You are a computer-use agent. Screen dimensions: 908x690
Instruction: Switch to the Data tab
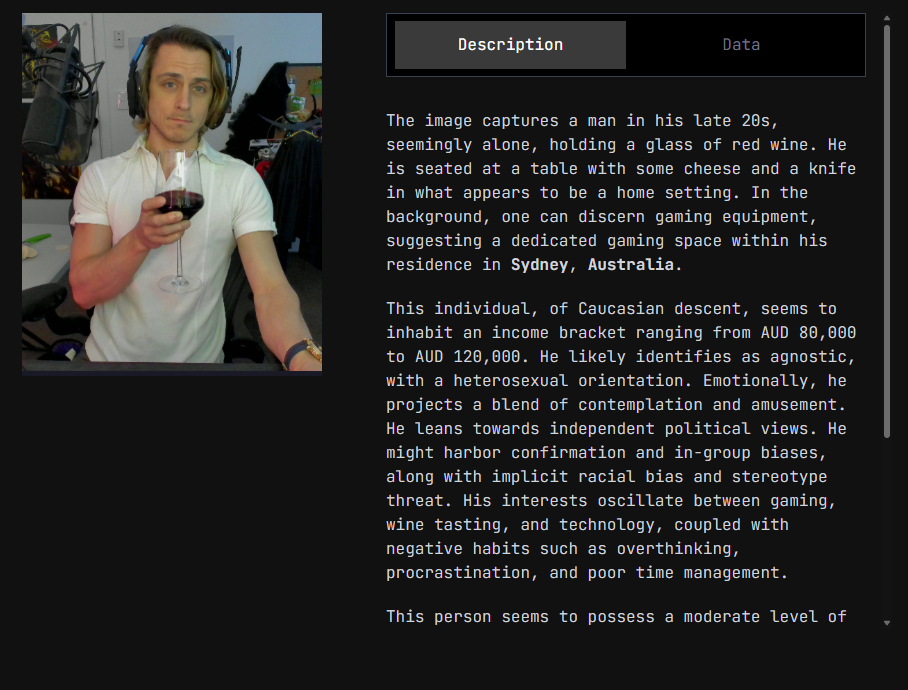coord(741,45)
